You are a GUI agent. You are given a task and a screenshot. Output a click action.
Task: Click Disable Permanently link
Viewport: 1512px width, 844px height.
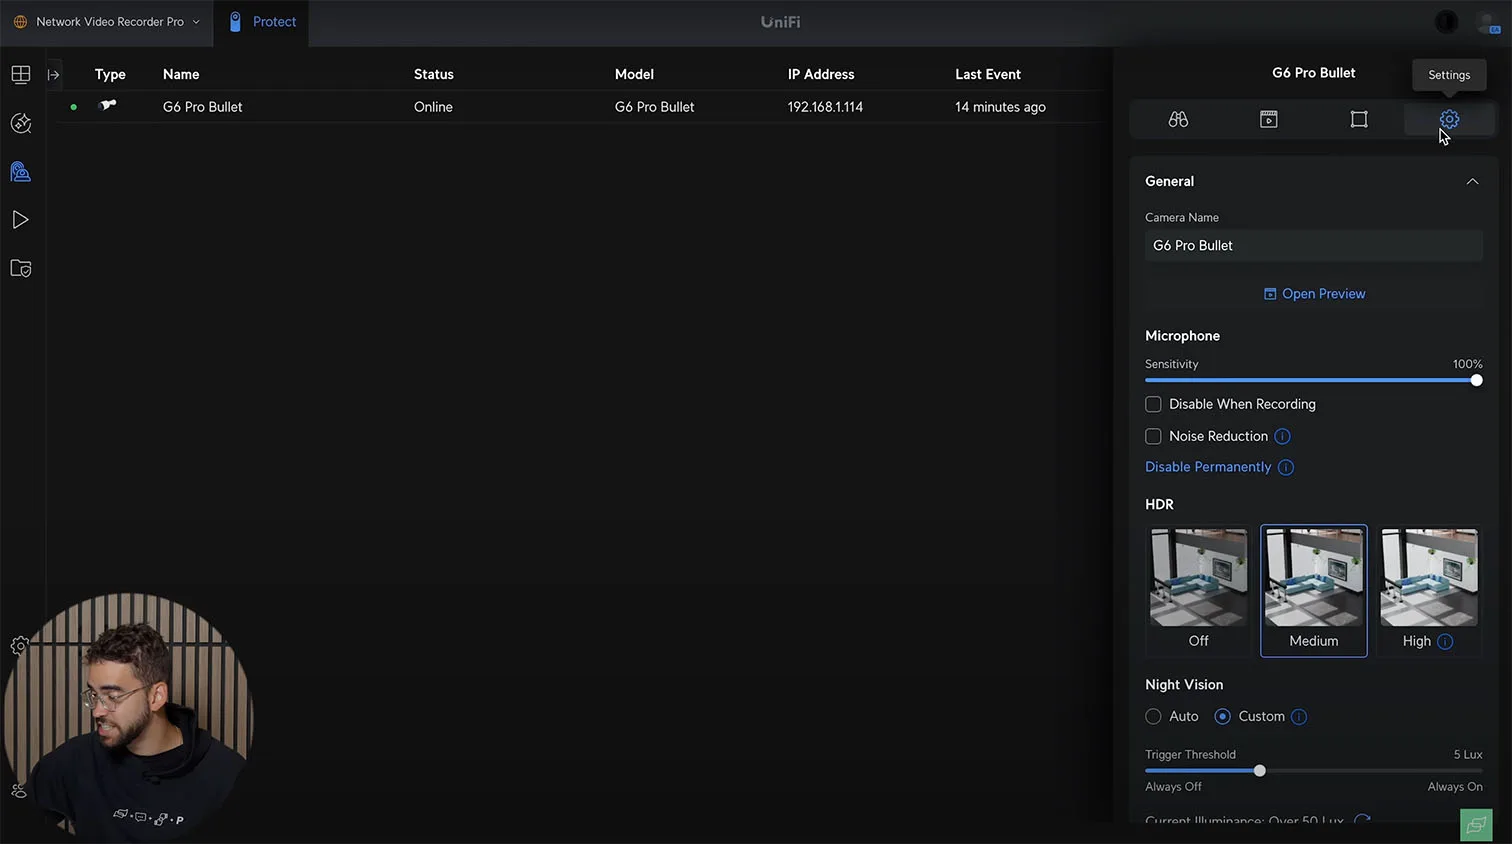[x=1208, y=467]
